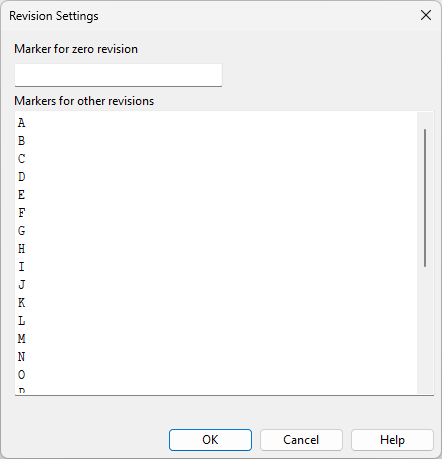Image resolution: width=442 pixels, height=459 pixels.
Task: Click on marker D in the list
Action: click(x=22, y=177)
